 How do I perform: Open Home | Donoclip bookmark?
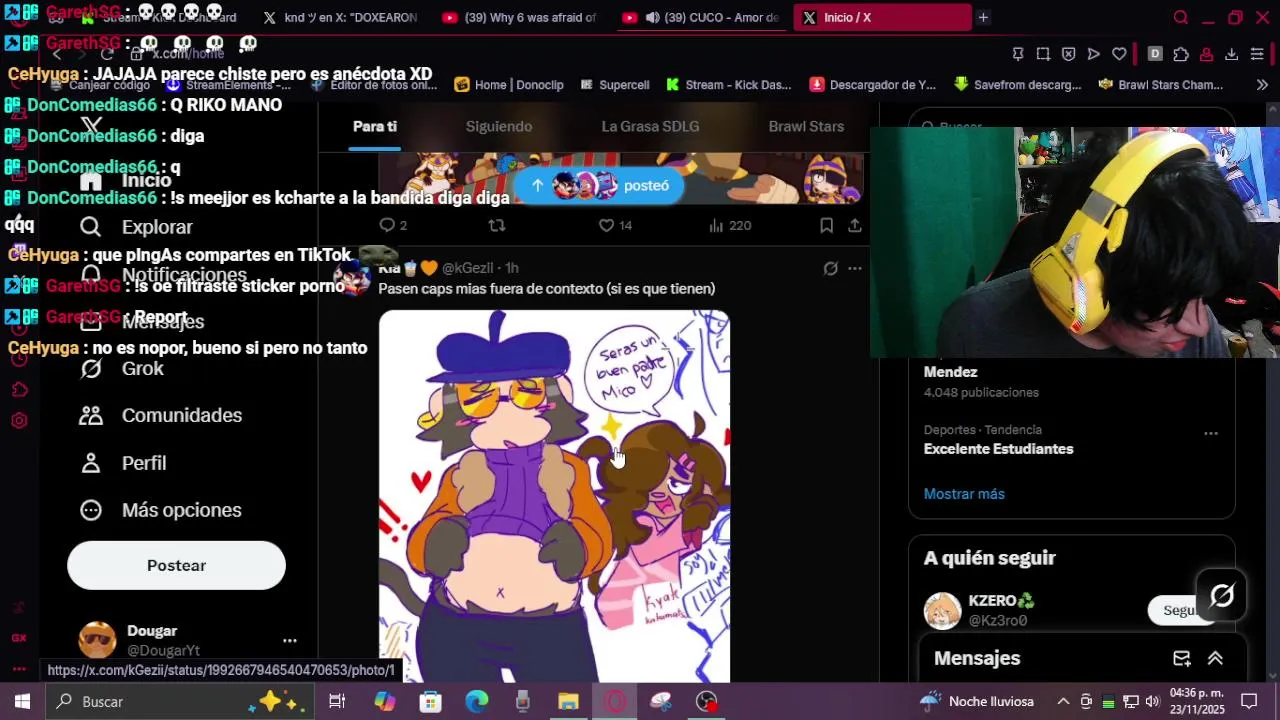click(509, 85)
